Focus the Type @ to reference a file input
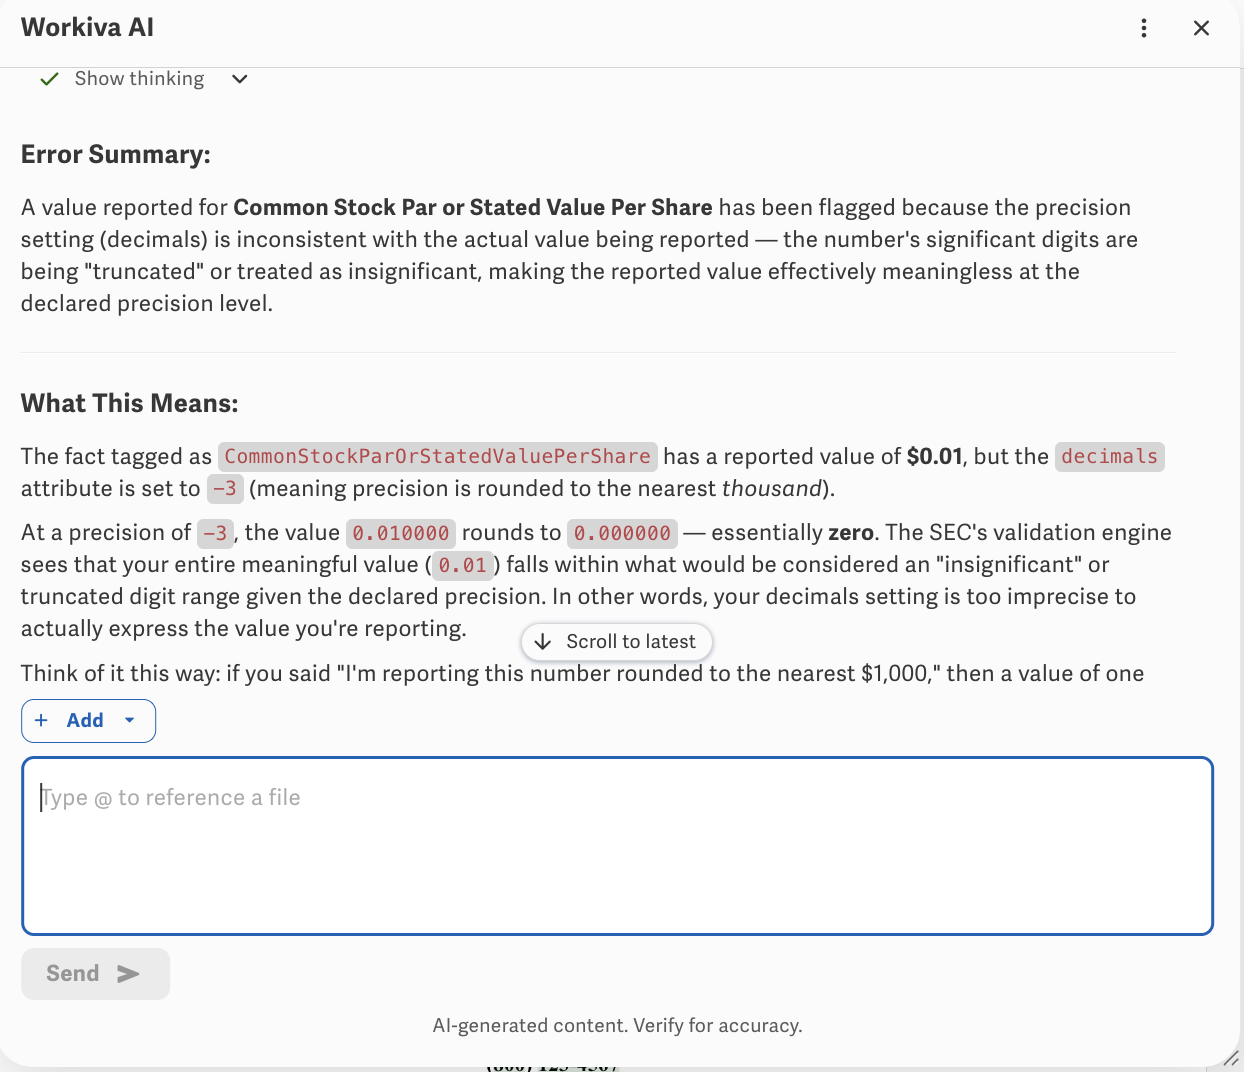This screenshot has height=1072, width=1244. tap(617, 846)
